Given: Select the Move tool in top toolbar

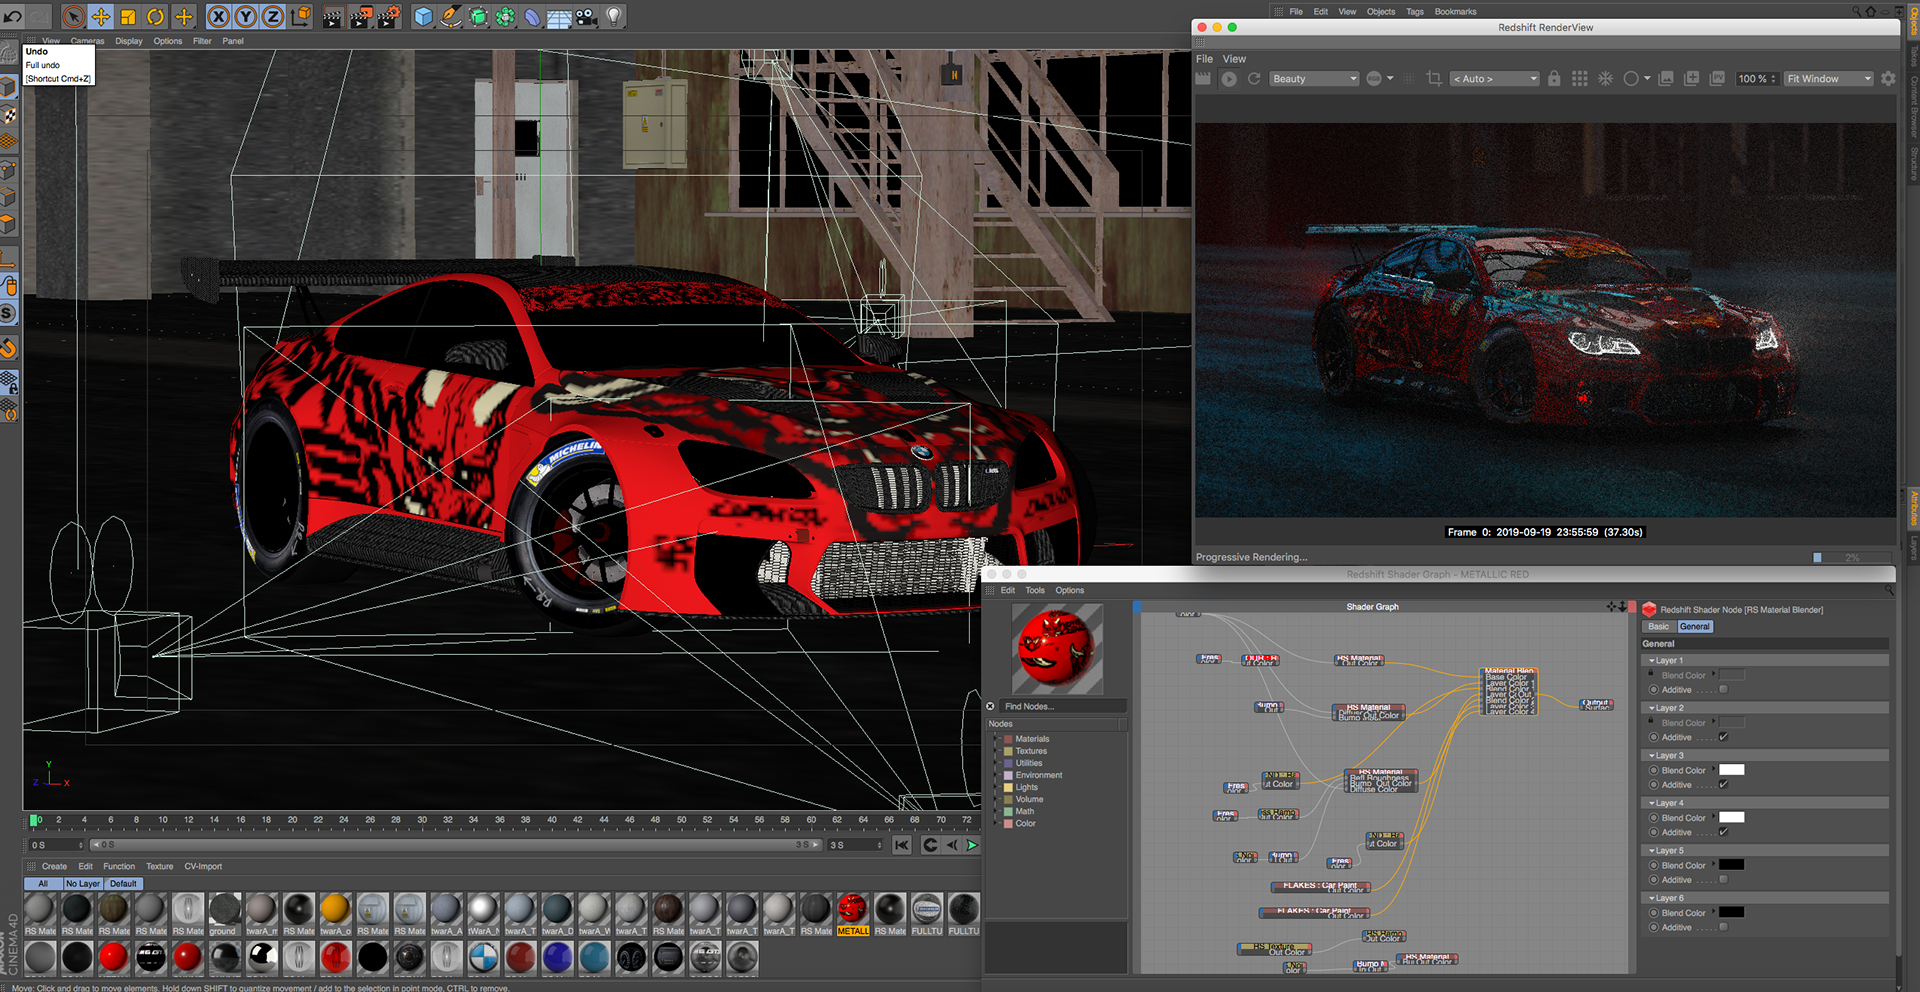Looking at the screenshot, I should 101,16.
